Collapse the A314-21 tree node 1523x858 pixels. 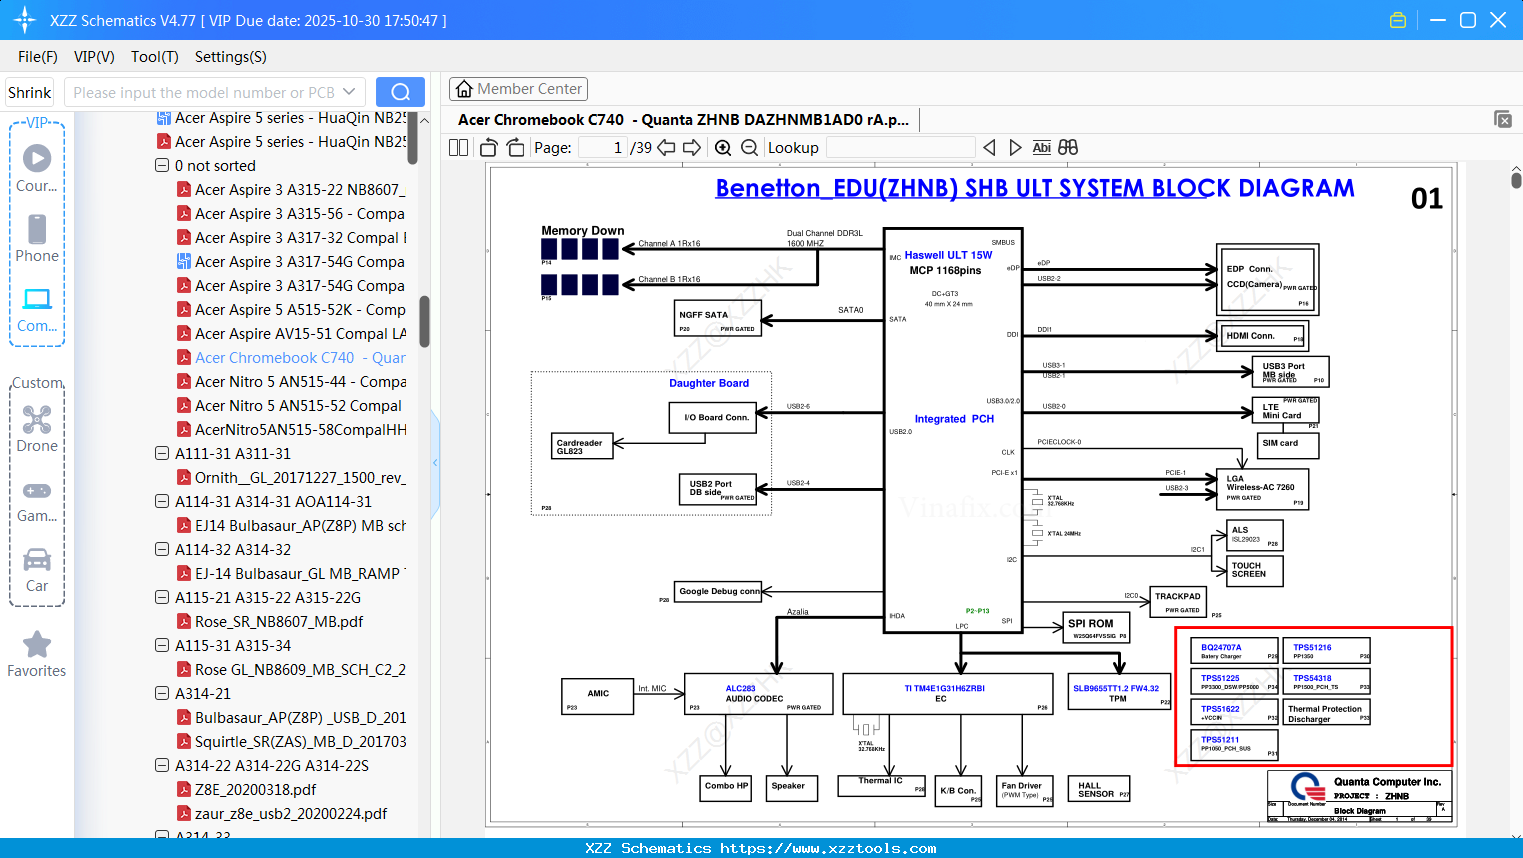(162, 693)
